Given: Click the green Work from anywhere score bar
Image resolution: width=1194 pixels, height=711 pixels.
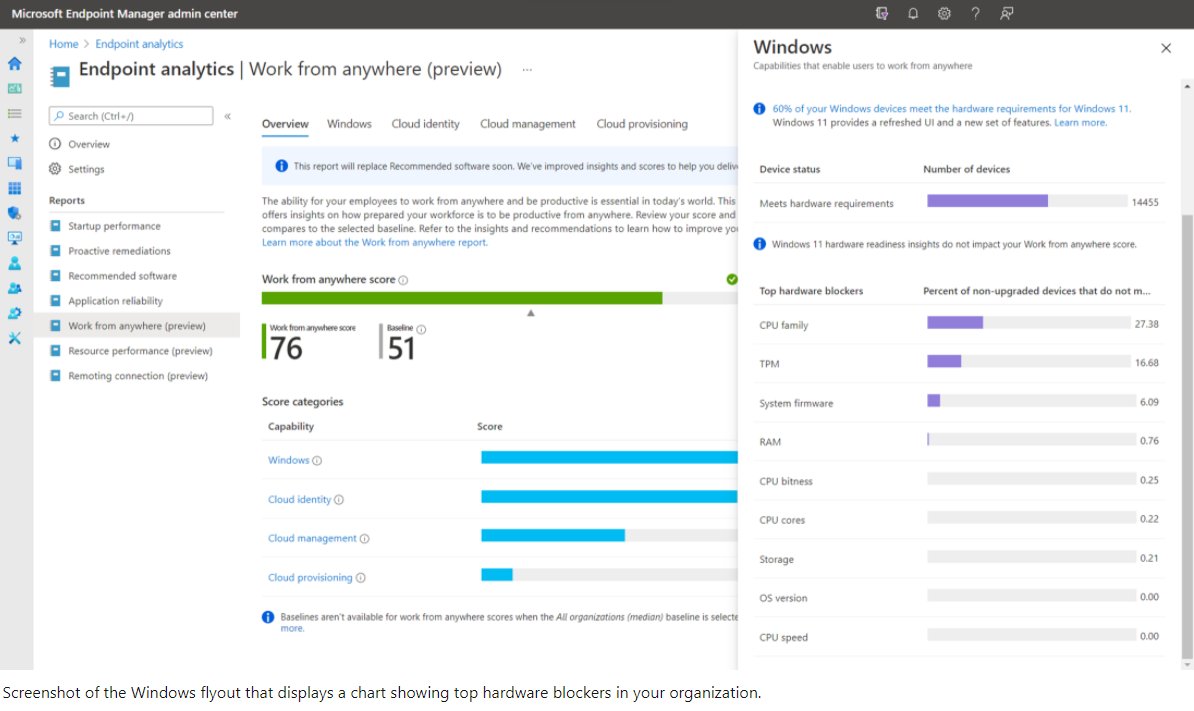Looking at the screenshot, I should [x=461, y=298].
